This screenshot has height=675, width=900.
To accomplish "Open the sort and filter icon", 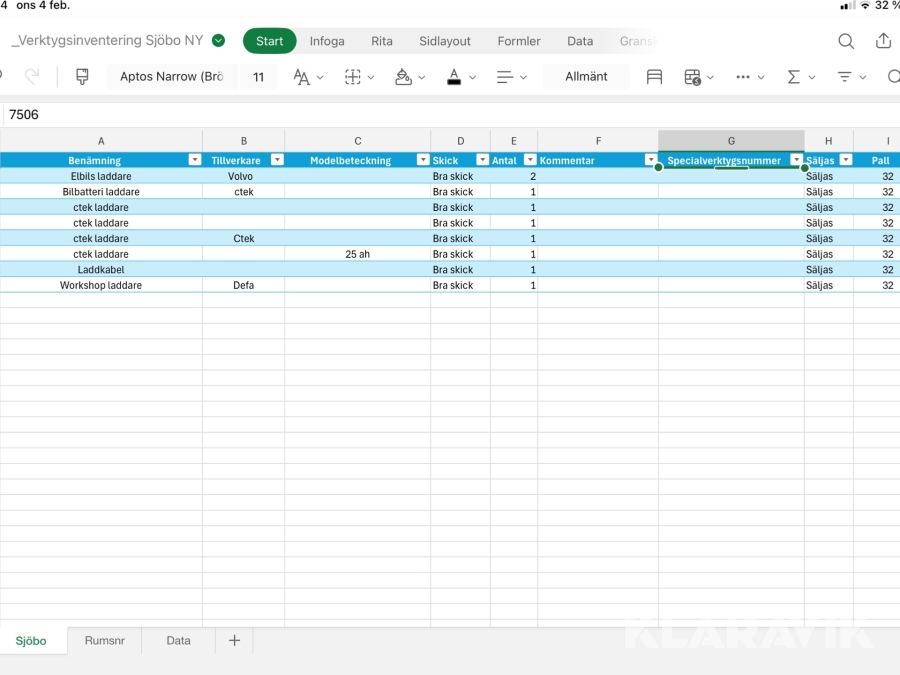I will click(x=851, y=77).
